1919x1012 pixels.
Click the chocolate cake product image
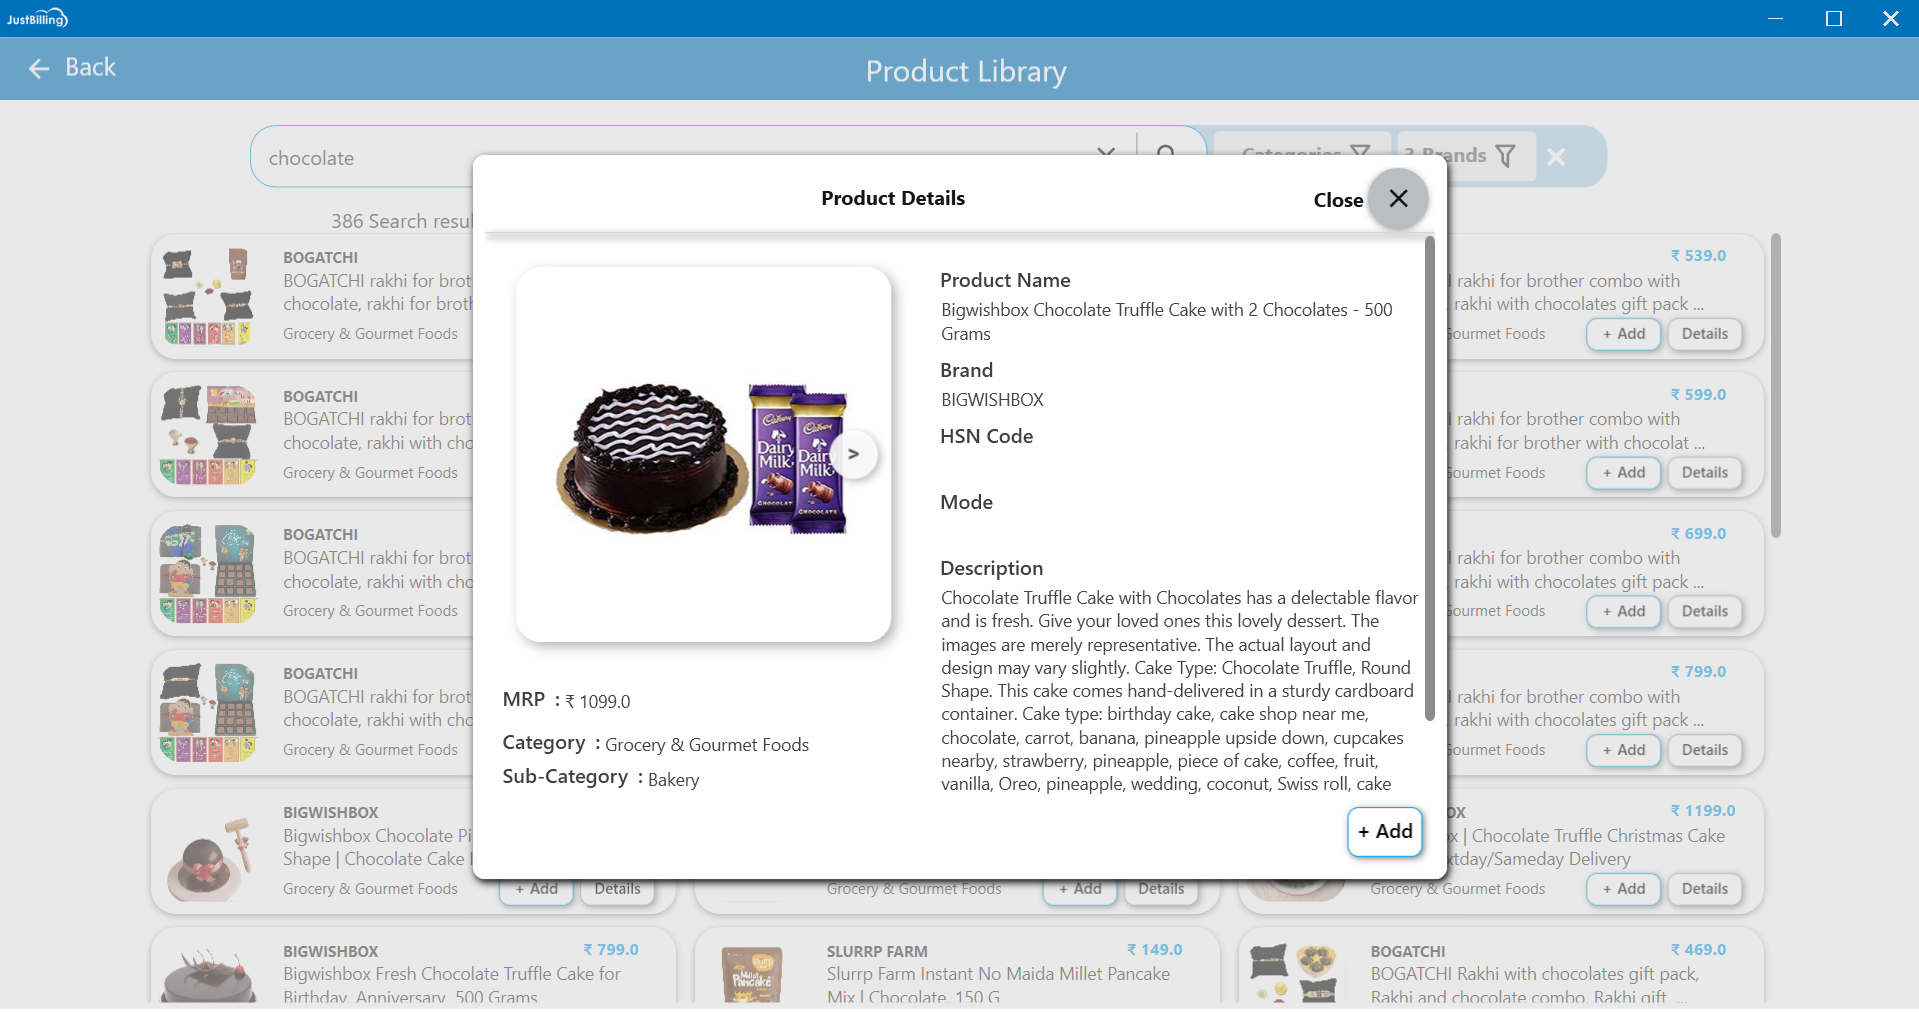pos(703,454)
